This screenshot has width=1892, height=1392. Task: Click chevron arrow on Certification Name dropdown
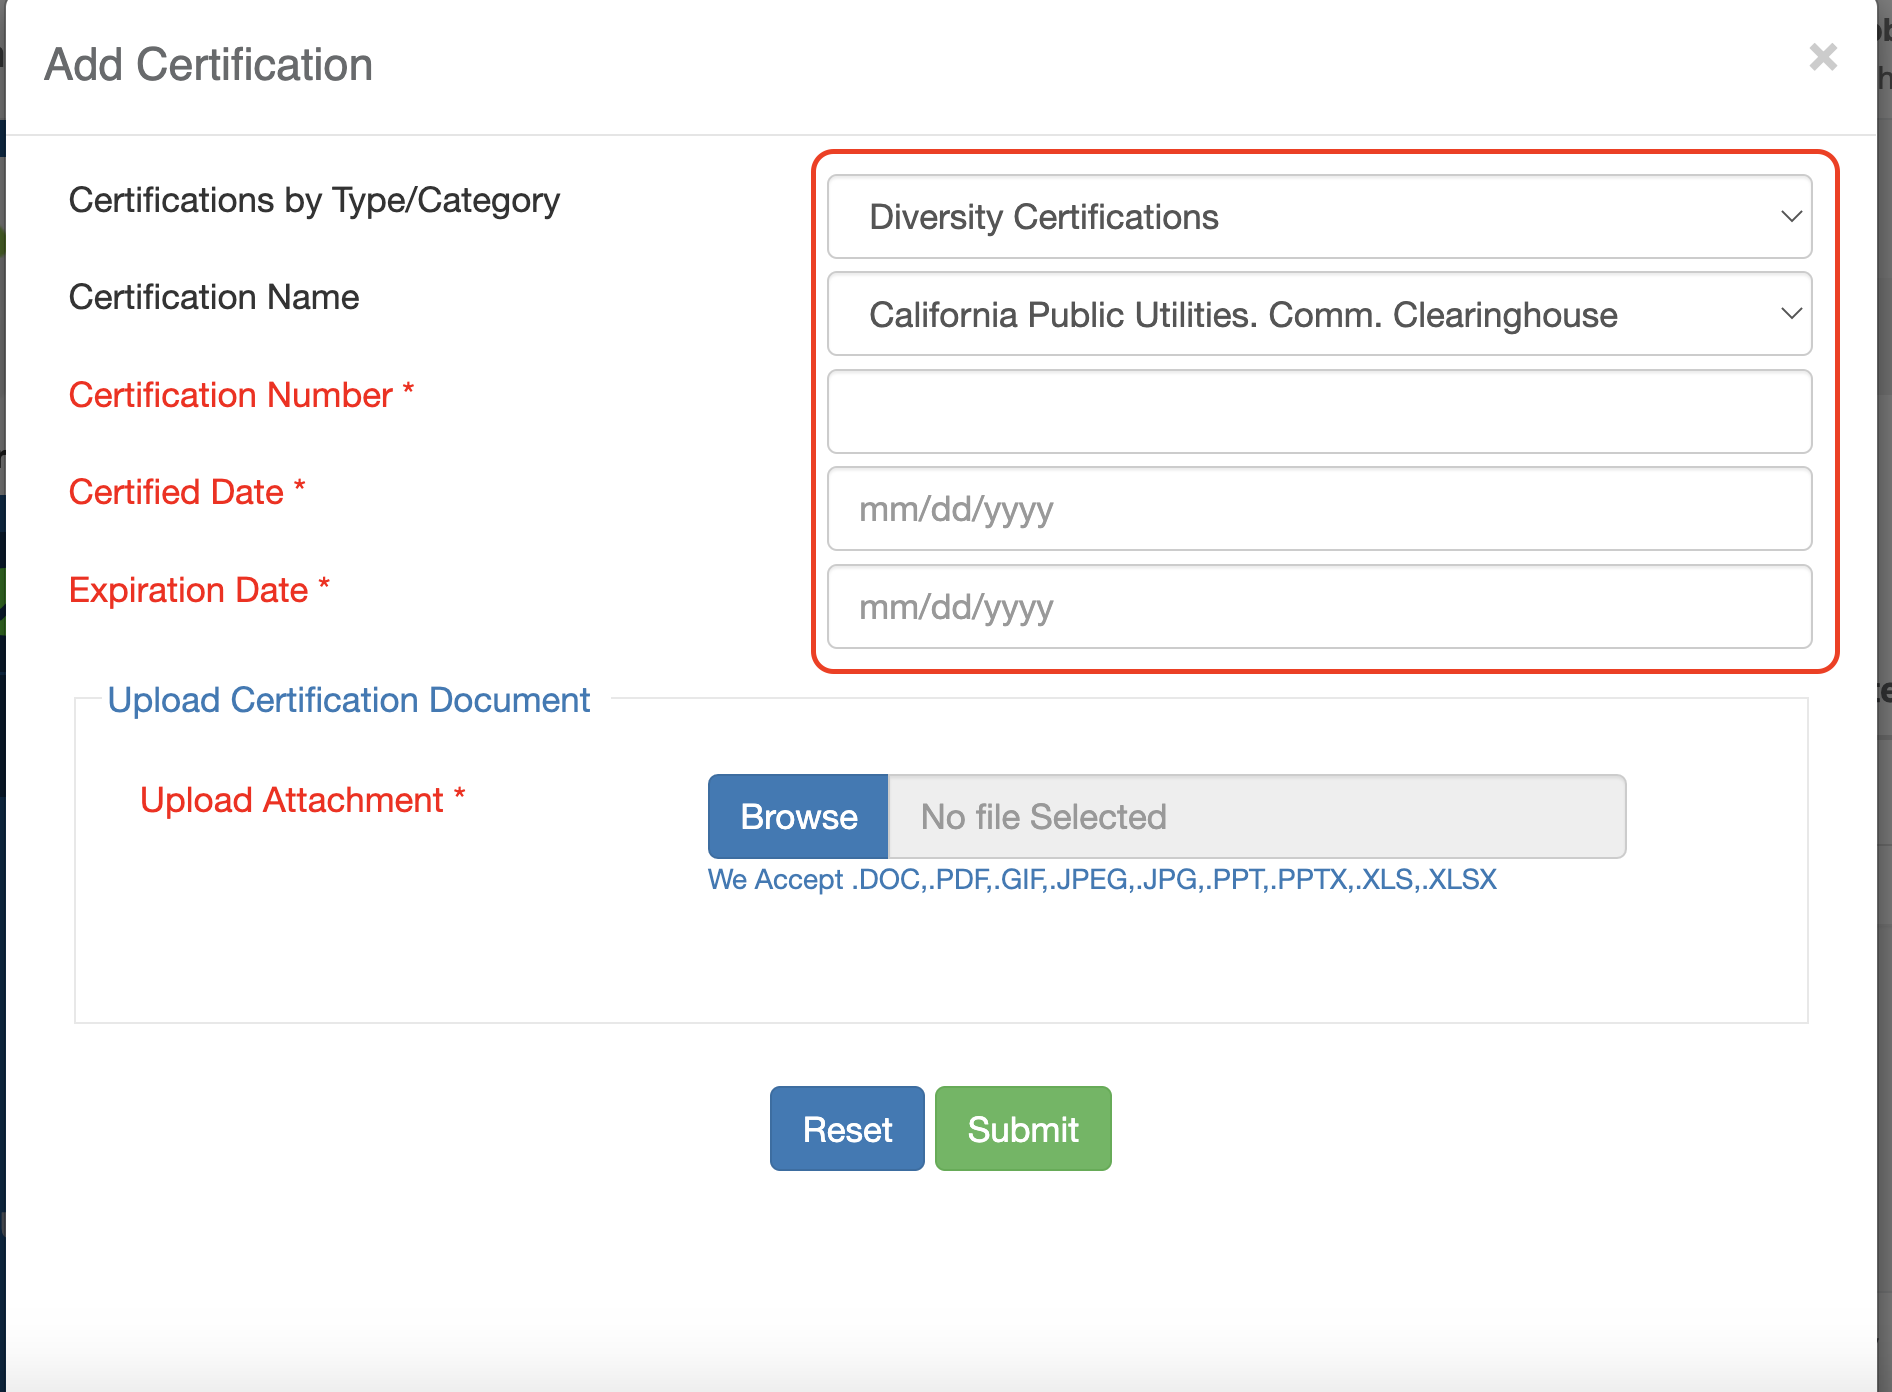click(x=1790, y=314)
